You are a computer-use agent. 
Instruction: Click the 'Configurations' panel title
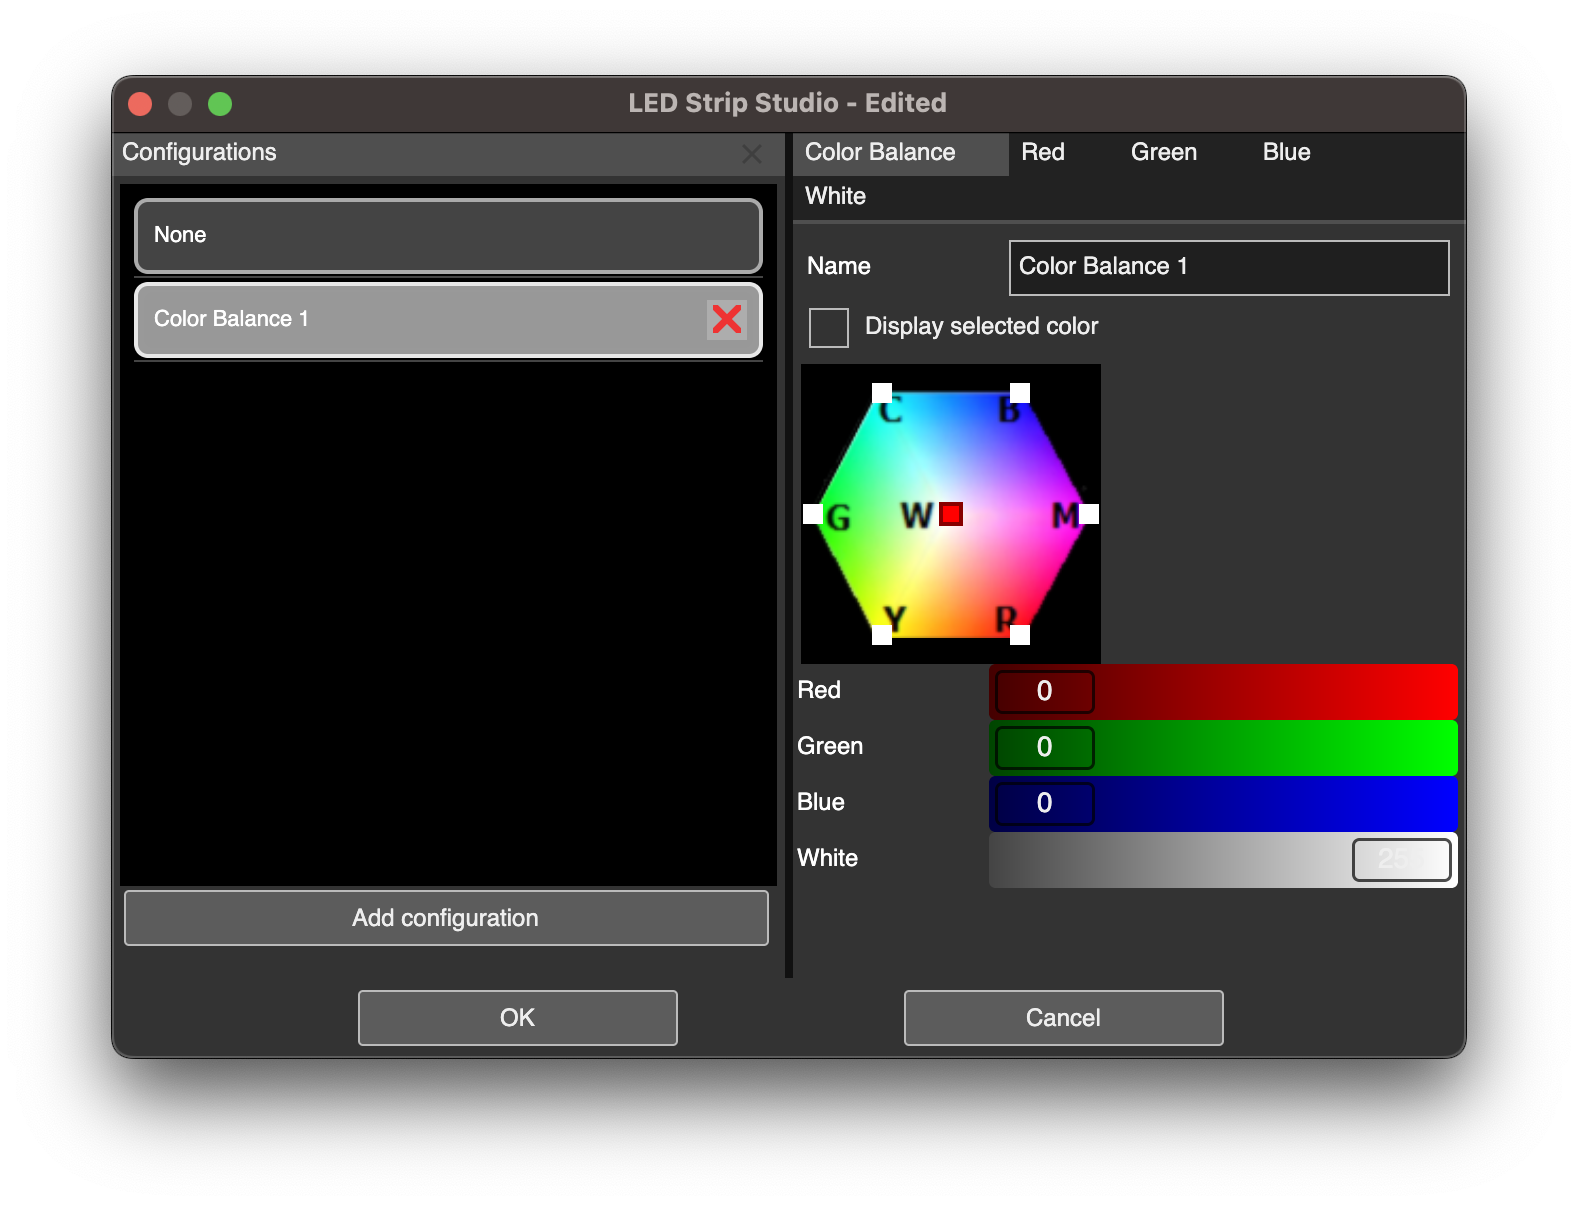[x=199, y=152]
